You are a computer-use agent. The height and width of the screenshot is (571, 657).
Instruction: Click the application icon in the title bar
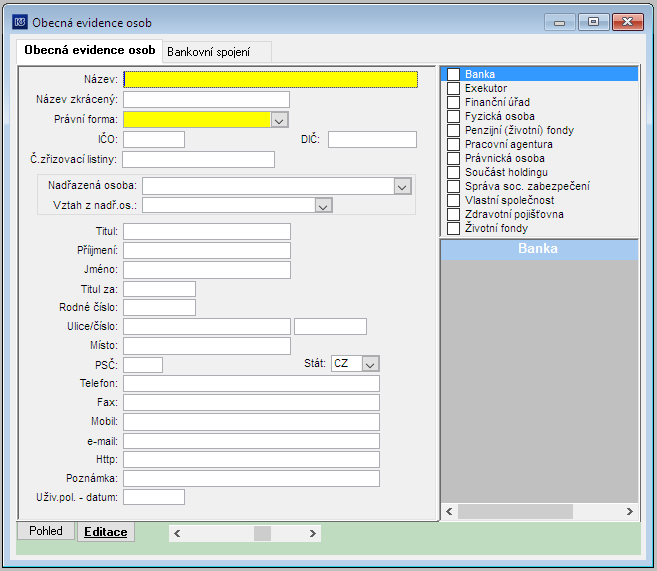point(20,22)
